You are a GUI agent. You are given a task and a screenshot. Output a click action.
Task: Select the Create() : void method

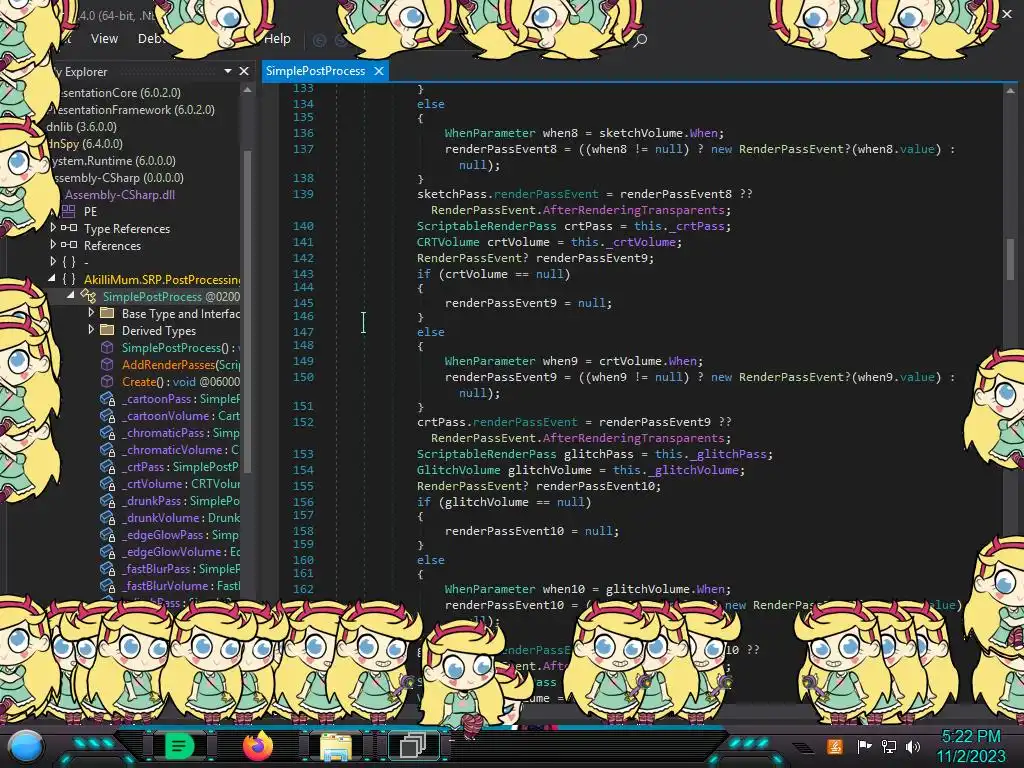click(180, 381)
